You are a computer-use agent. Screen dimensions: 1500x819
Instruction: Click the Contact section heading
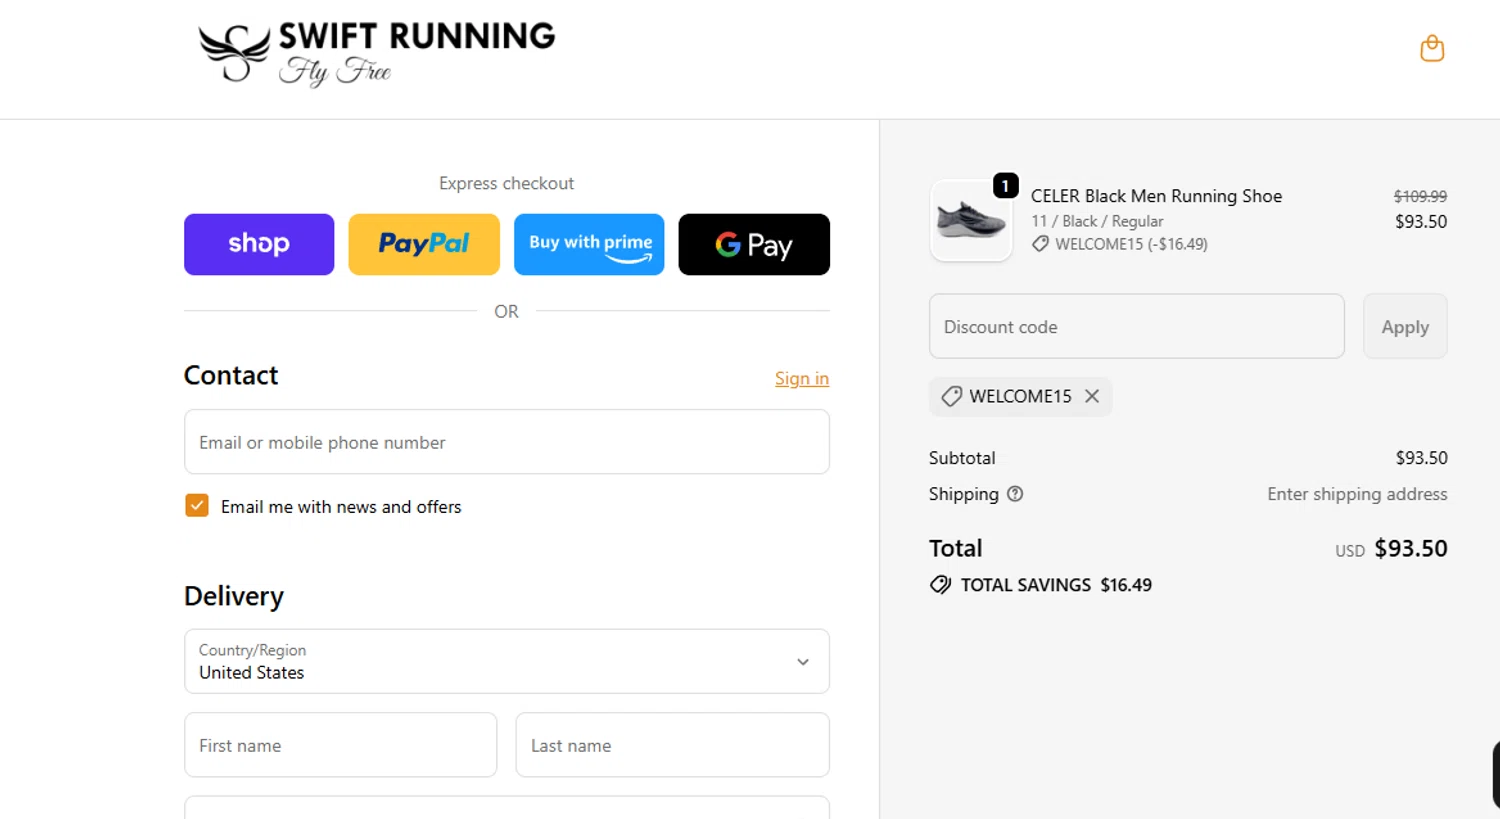pos(231,375)
